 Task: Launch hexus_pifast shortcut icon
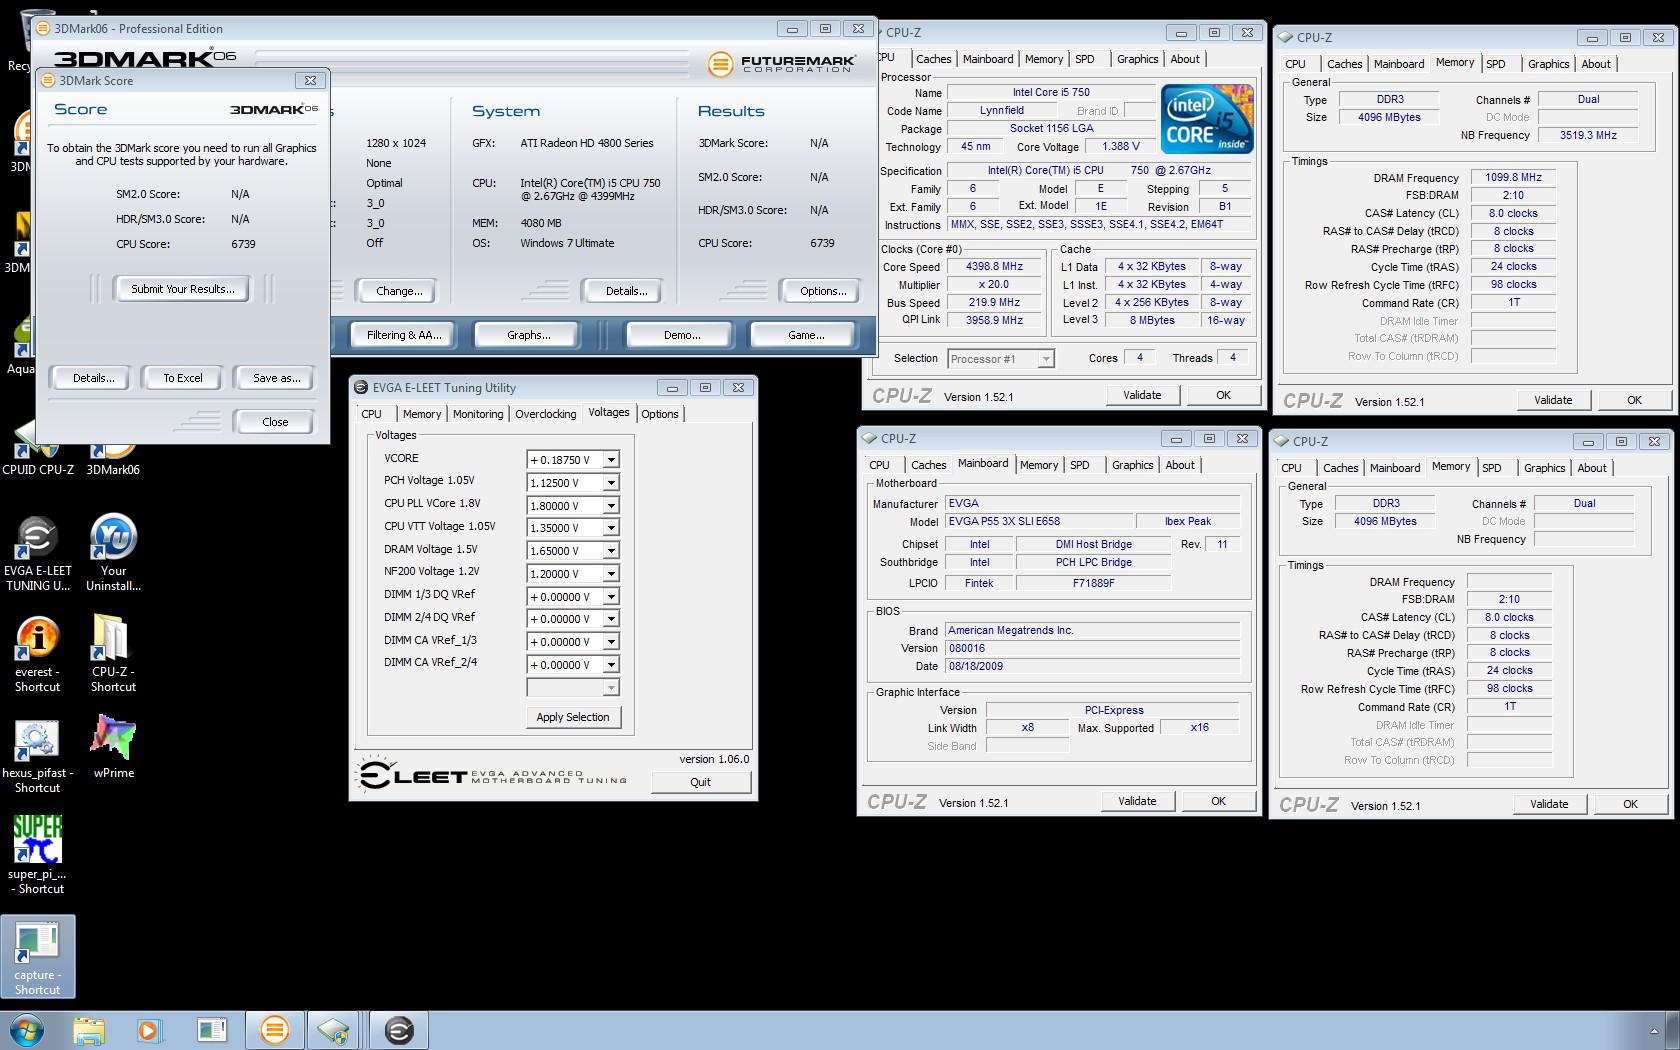(x=37, y=756)
